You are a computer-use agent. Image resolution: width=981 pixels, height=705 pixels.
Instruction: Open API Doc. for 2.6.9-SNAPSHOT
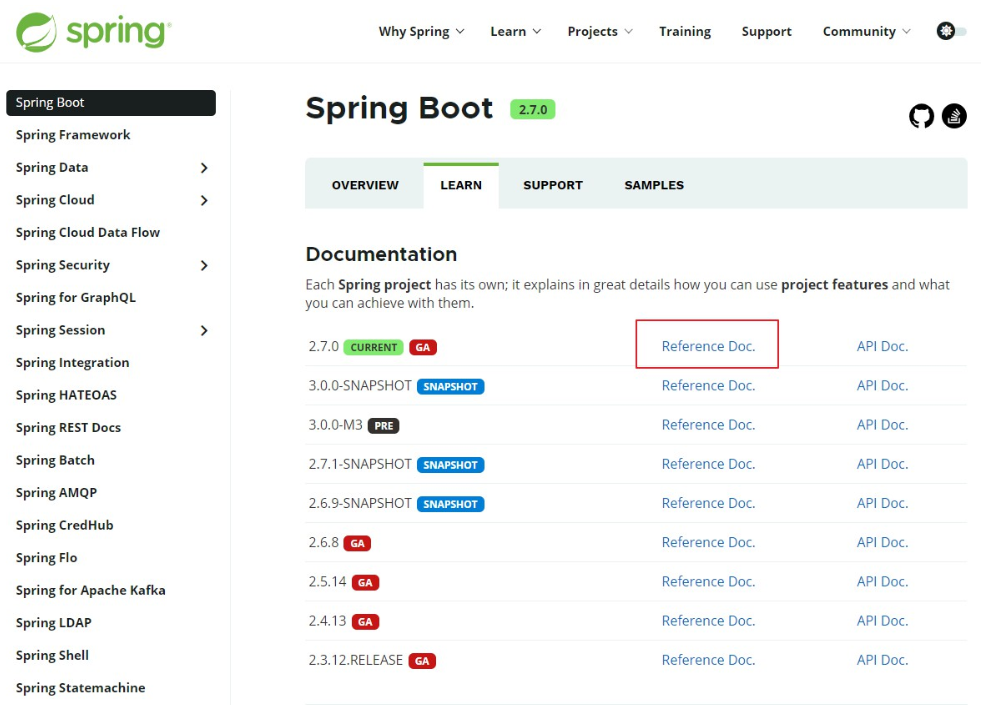pos(882,503)
